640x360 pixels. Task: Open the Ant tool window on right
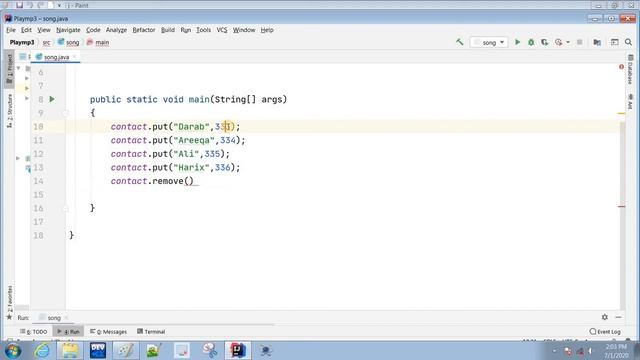pyautogui.click(x=631, y=102)
